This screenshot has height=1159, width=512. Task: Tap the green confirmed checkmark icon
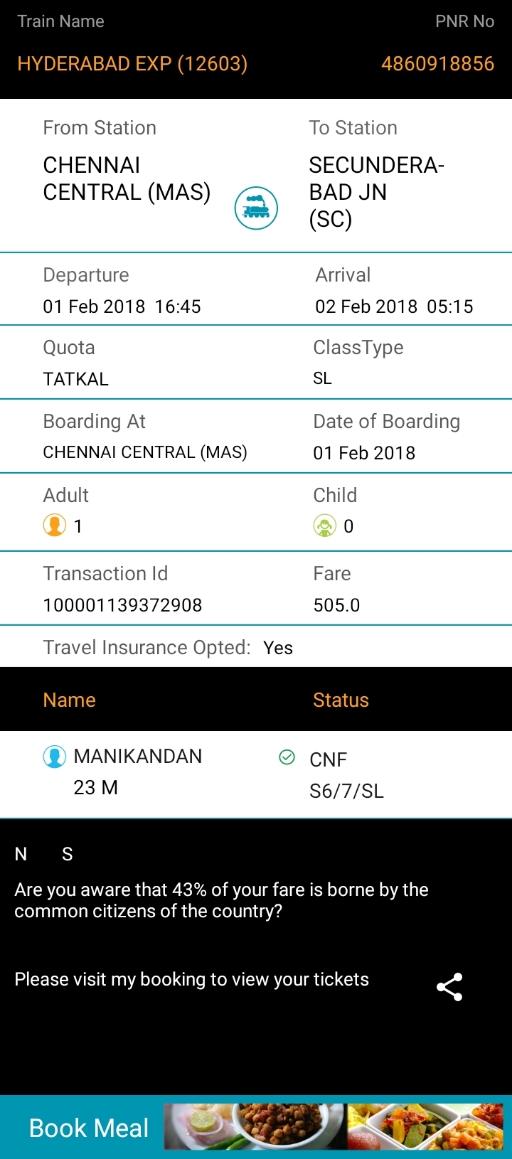pos(287,757)
